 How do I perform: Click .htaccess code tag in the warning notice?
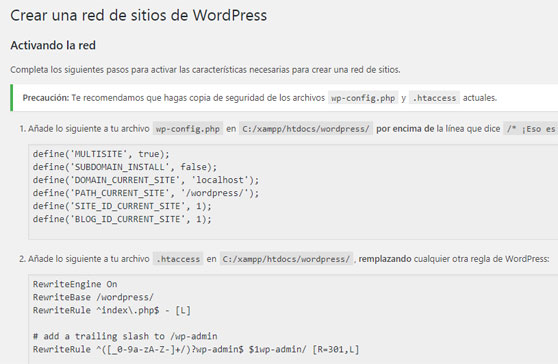pyautogui.click(x=434, y=98)
